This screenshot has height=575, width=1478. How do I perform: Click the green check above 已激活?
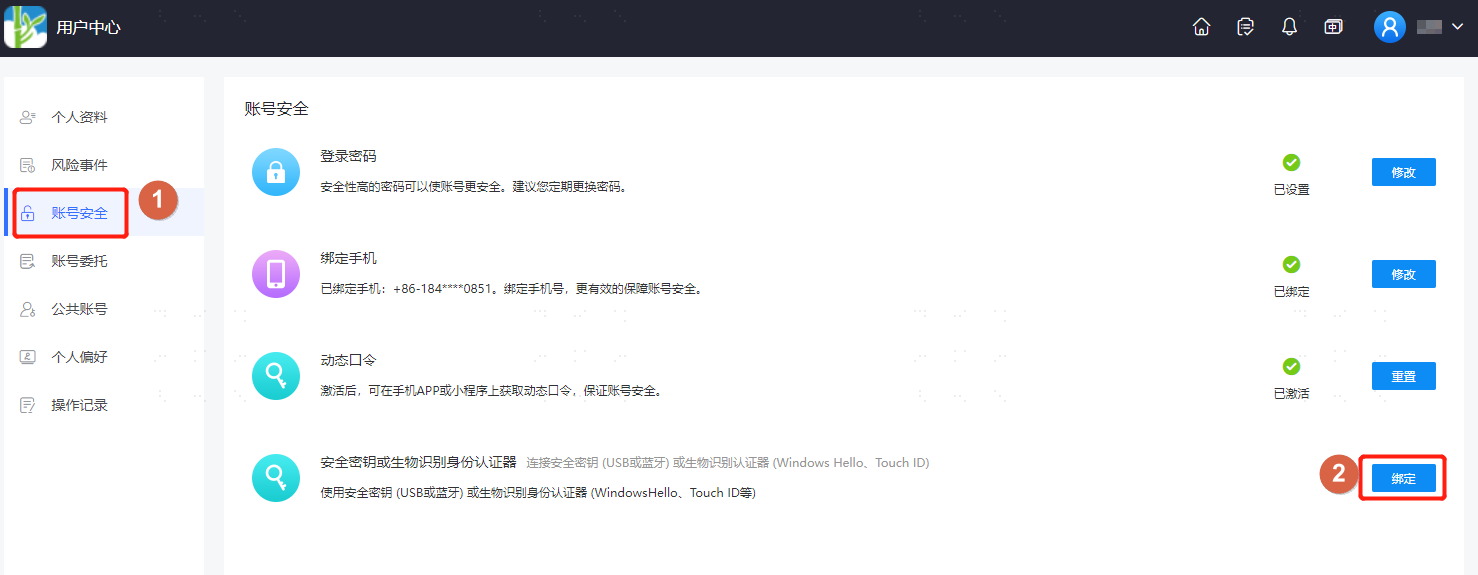pyautogui.click(x=1291, y=366)
